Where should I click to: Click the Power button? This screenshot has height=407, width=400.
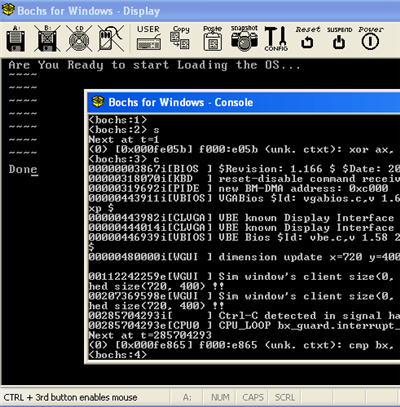click(x=370, y=38)
